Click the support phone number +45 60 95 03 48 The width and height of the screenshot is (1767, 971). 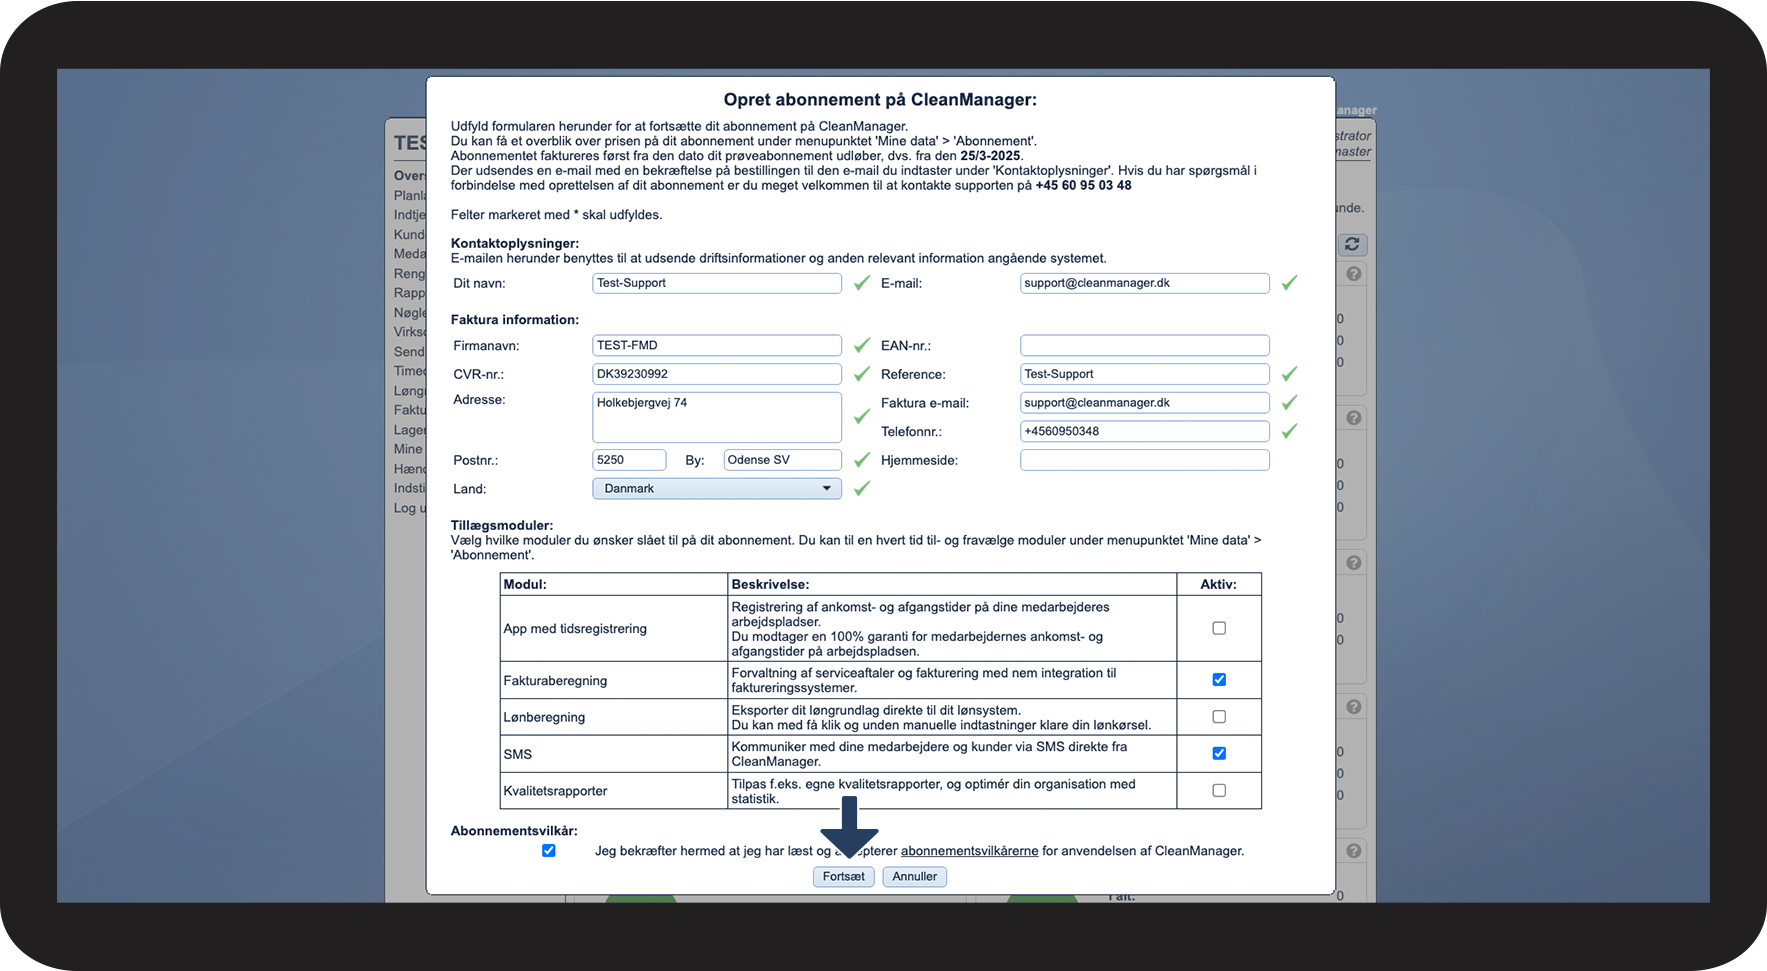click(x=1084, y=185)
